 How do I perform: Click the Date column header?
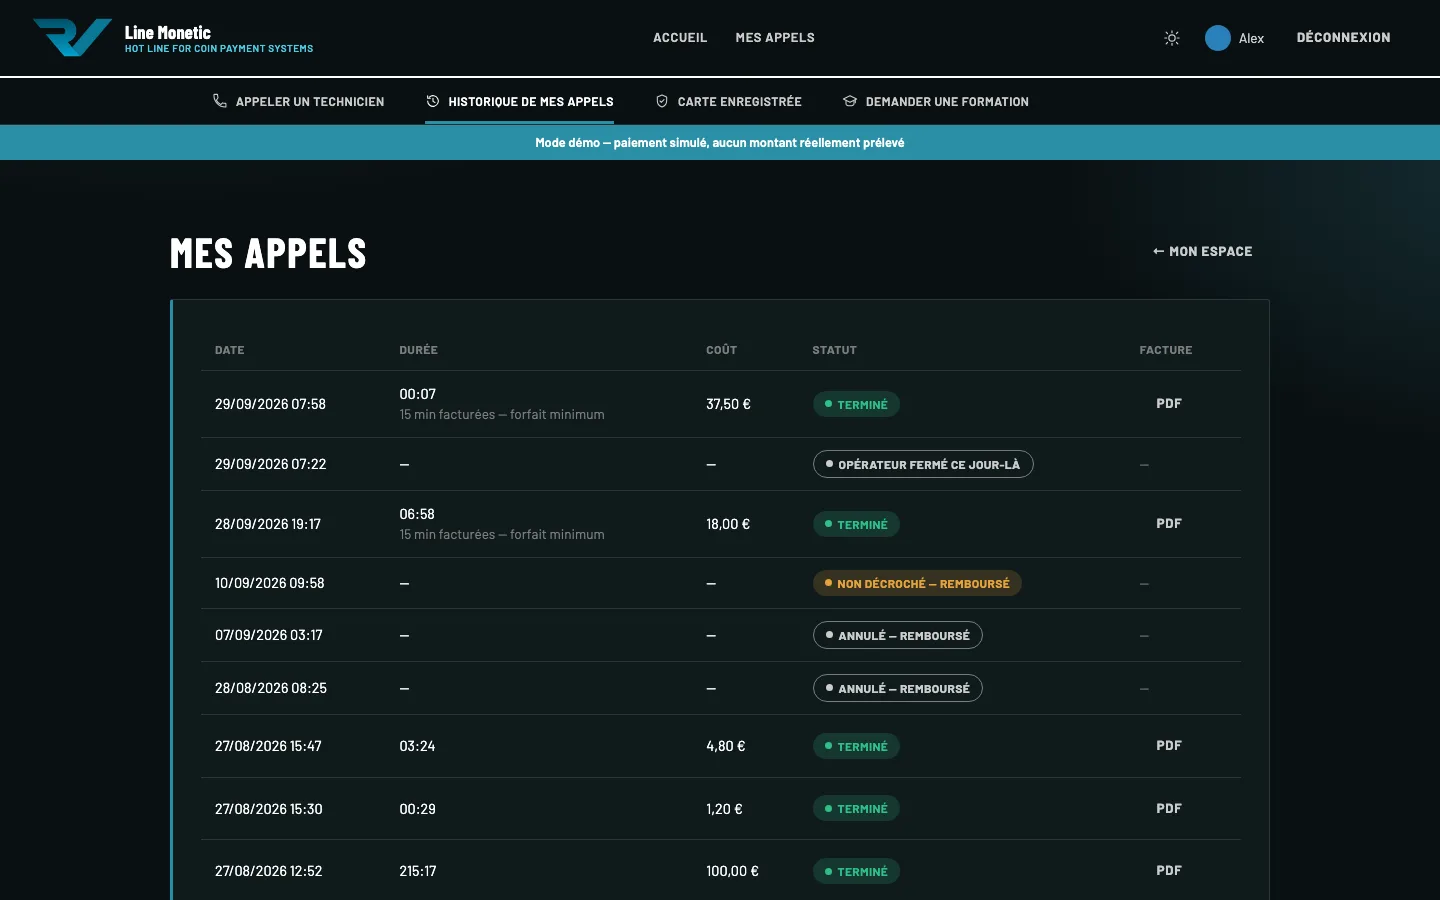coord(230,350)
